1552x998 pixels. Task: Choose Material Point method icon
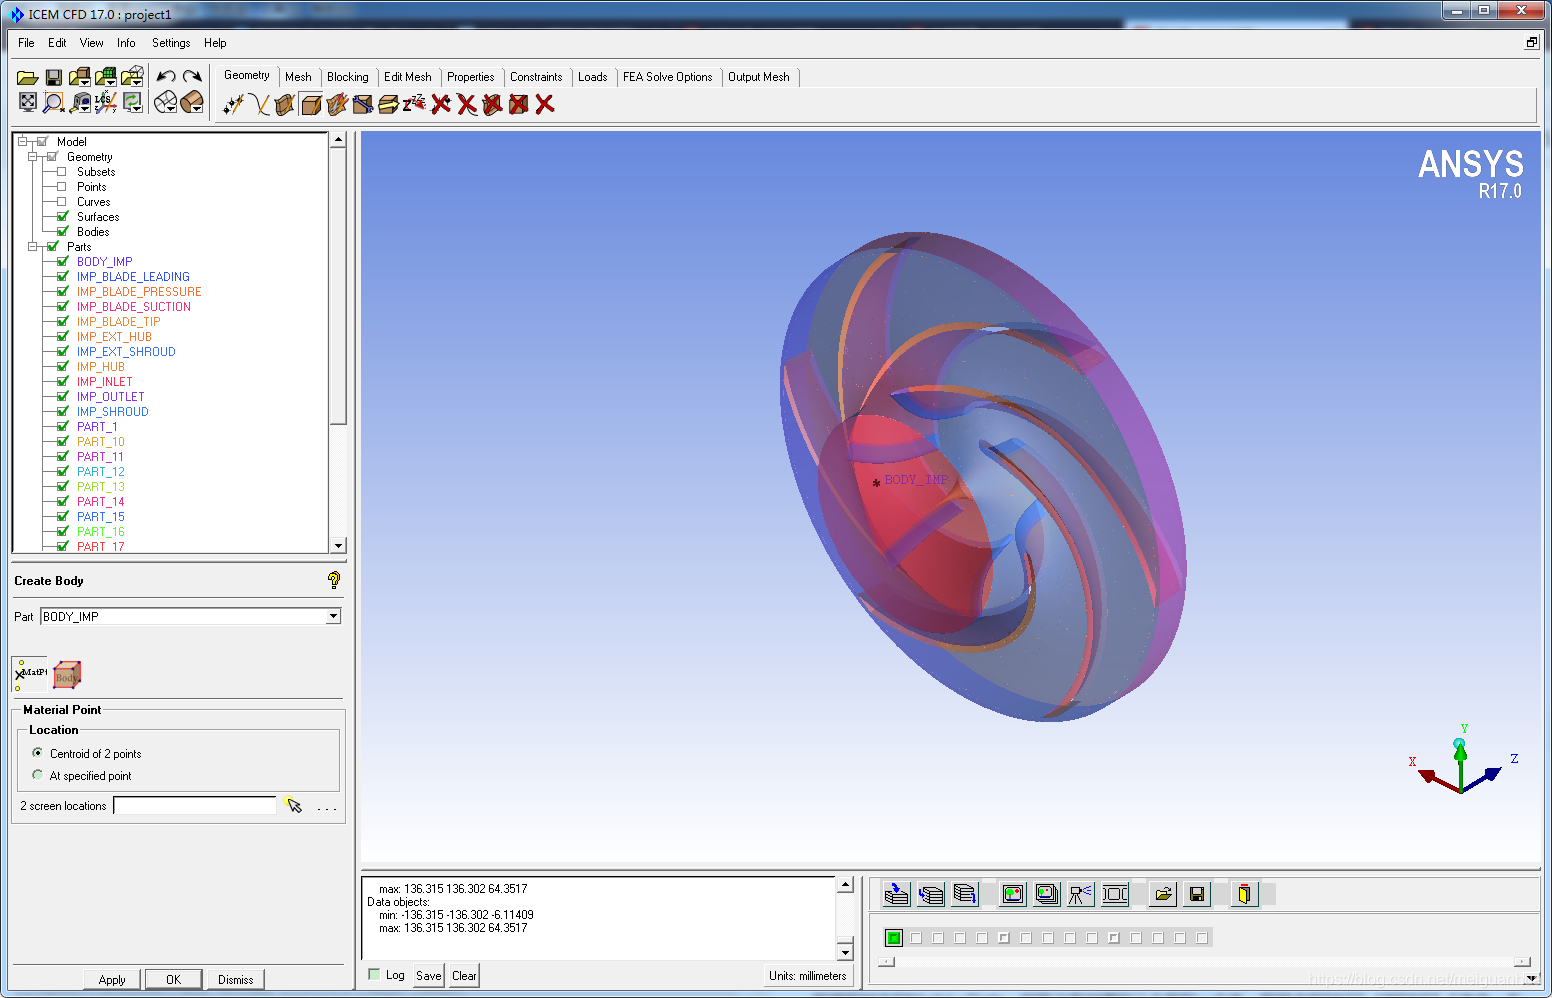tap(30, 674)
